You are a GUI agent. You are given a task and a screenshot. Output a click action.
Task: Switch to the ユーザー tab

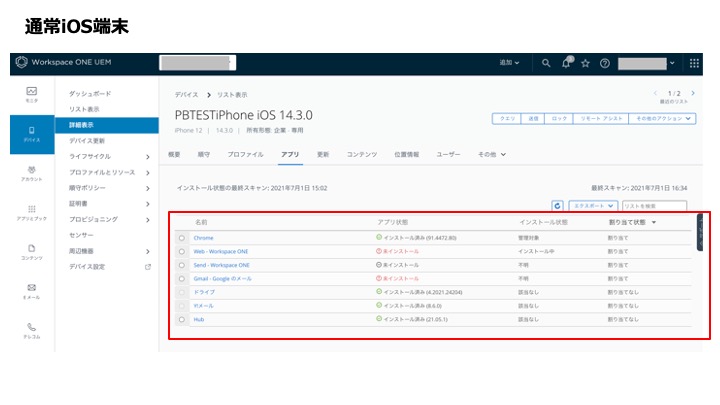(x=448, y=154)
